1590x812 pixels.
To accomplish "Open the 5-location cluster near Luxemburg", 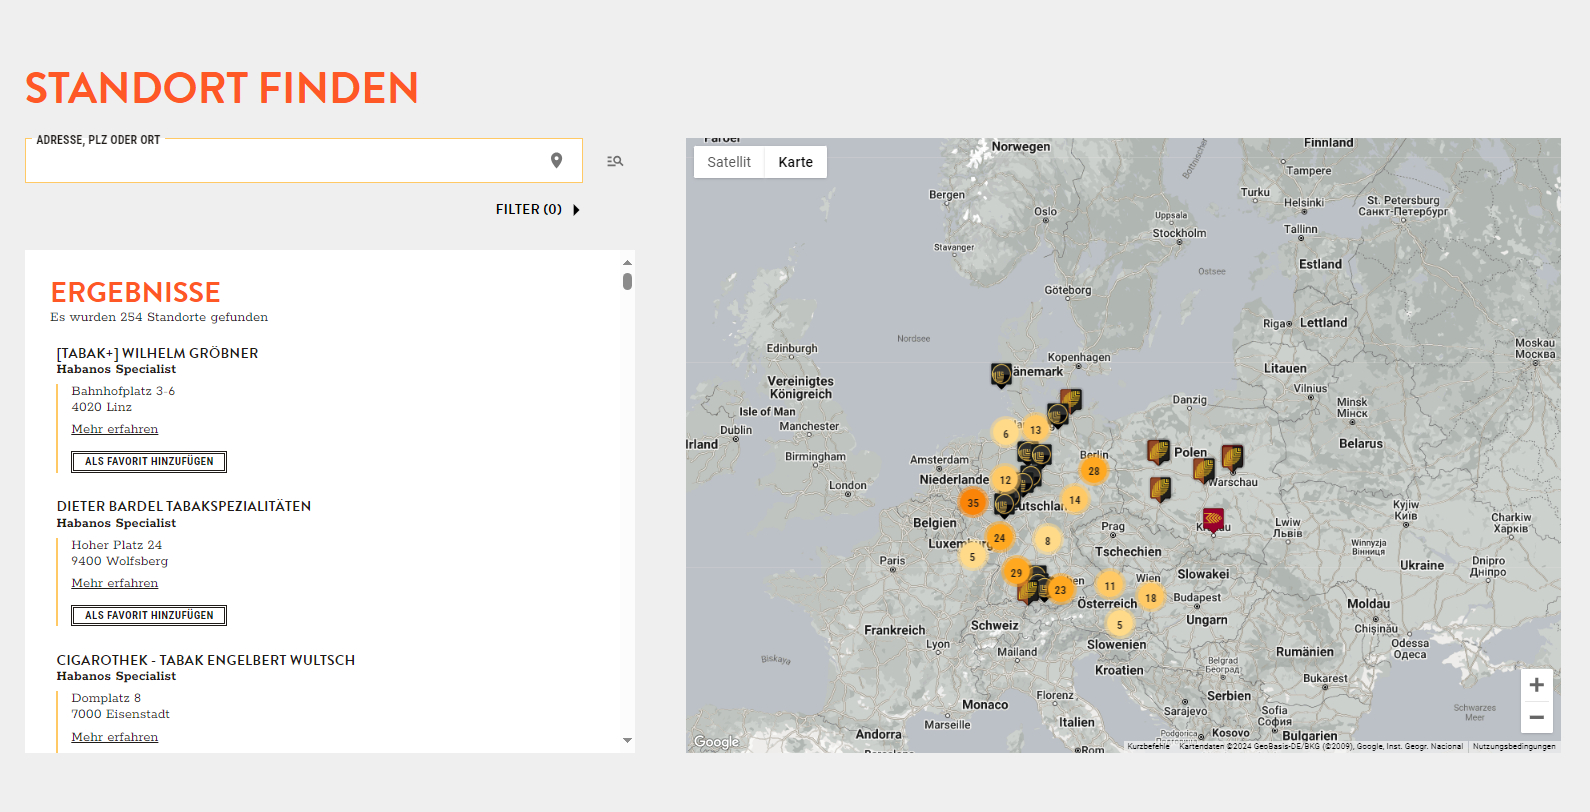I will [972, 557].
